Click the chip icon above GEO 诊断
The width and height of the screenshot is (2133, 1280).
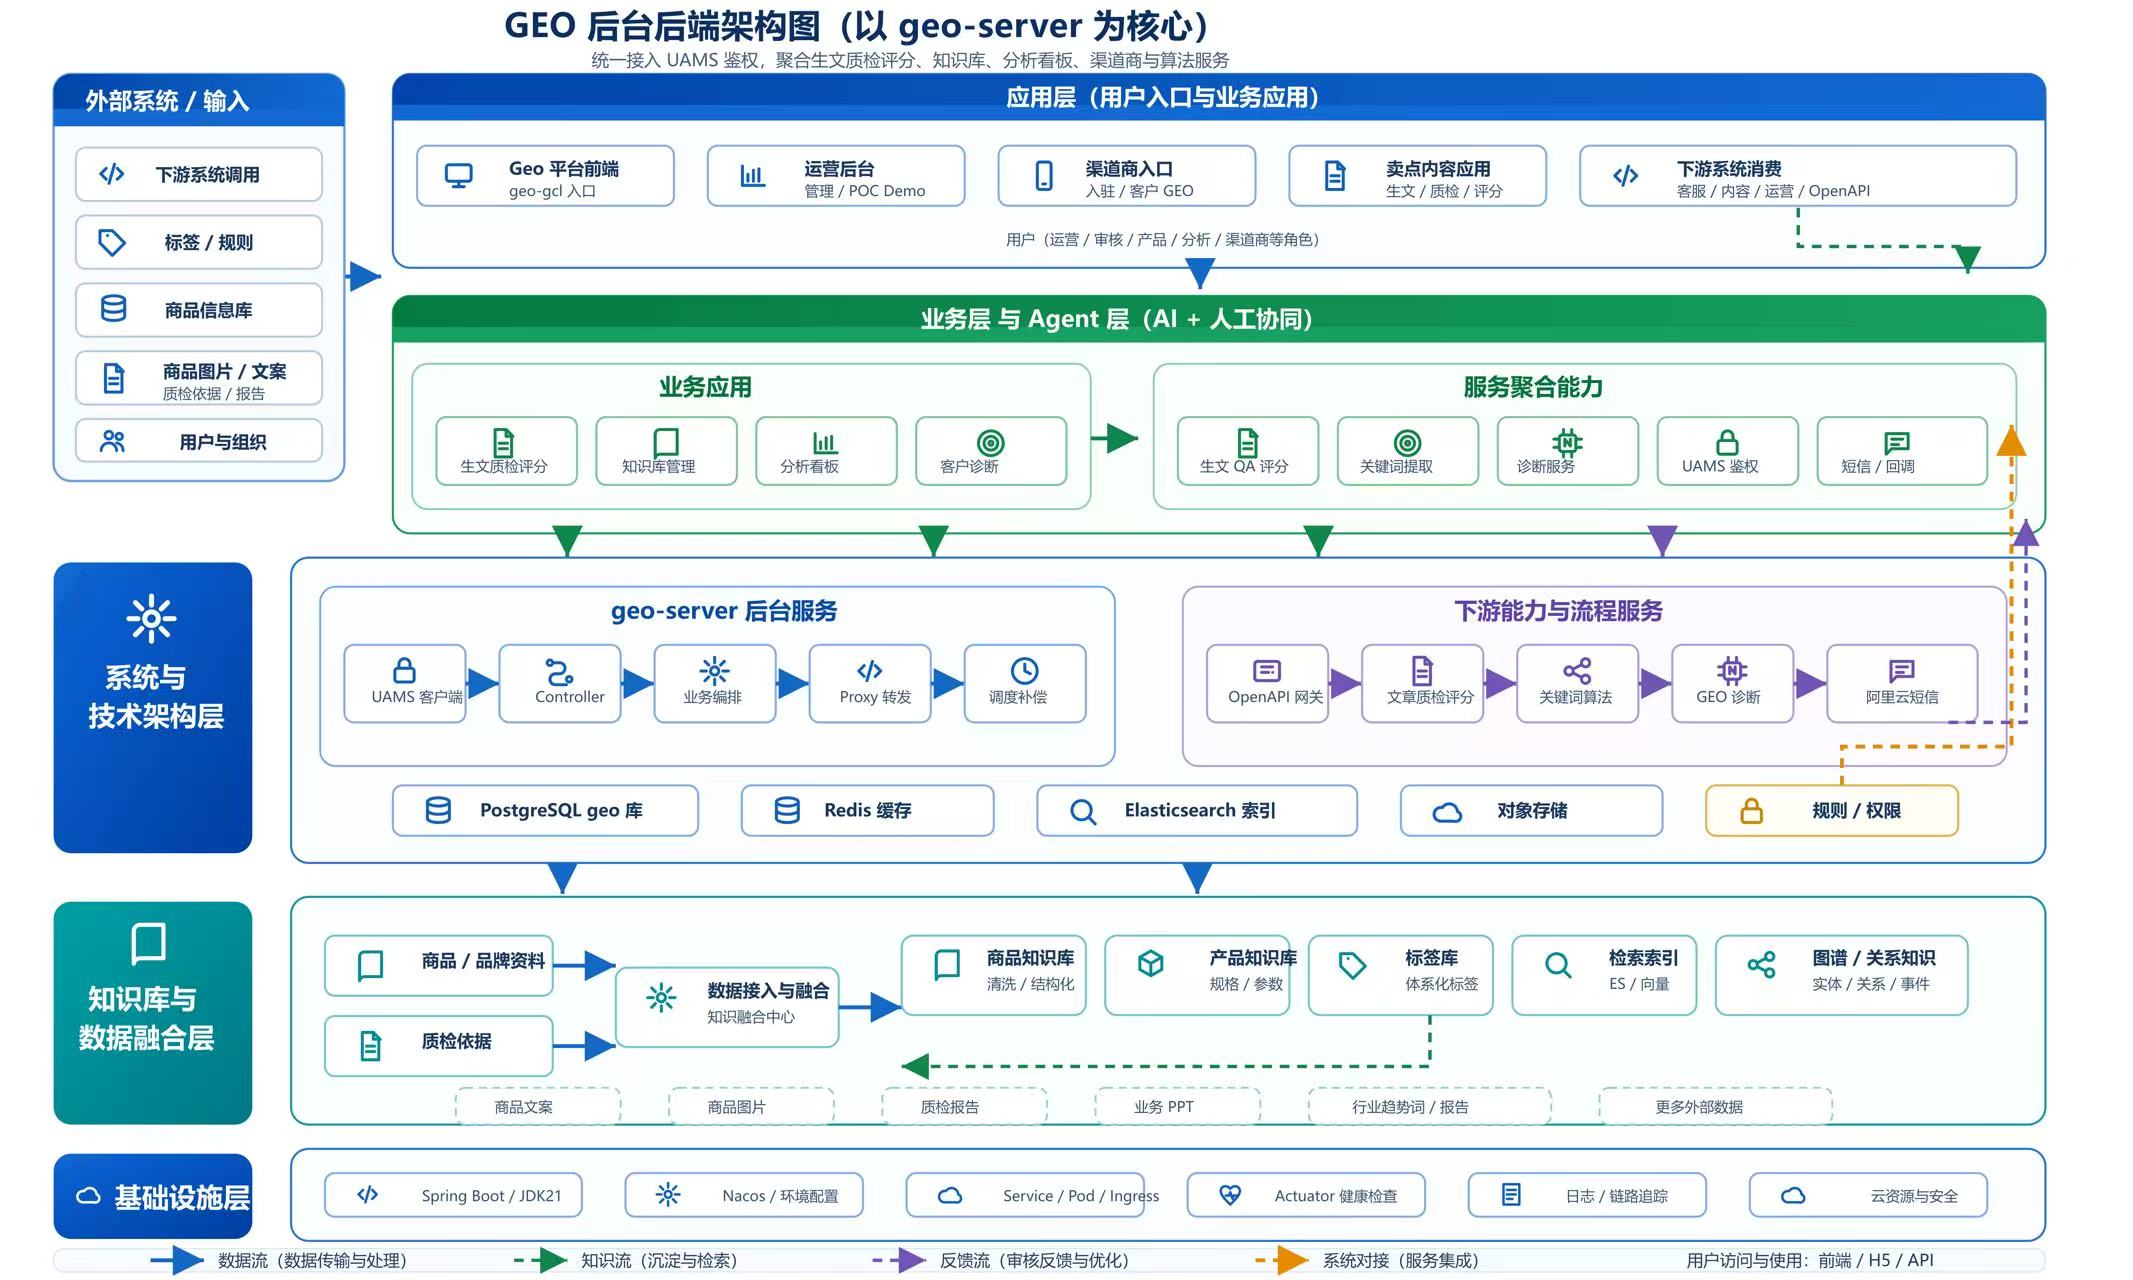pos(1732,670)
